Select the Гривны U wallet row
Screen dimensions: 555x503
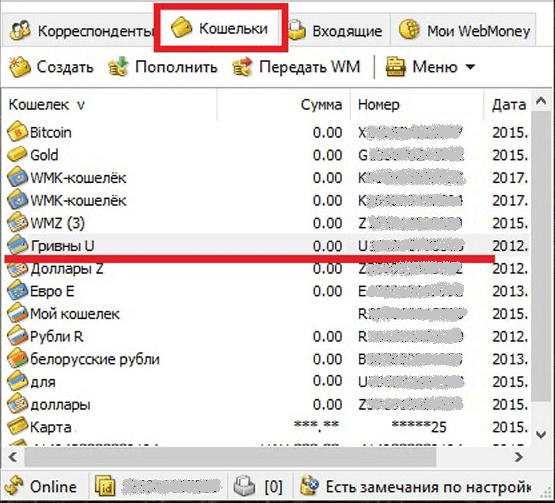click(x=268, y=246)
